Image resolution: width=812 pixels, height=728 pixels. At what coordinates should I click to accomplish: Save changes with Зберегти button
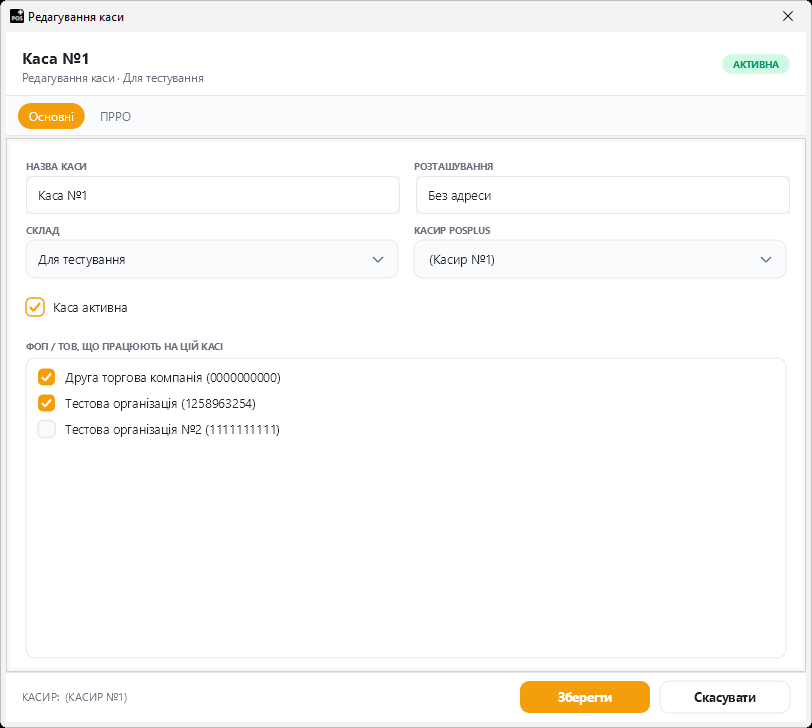pos(585,697)
